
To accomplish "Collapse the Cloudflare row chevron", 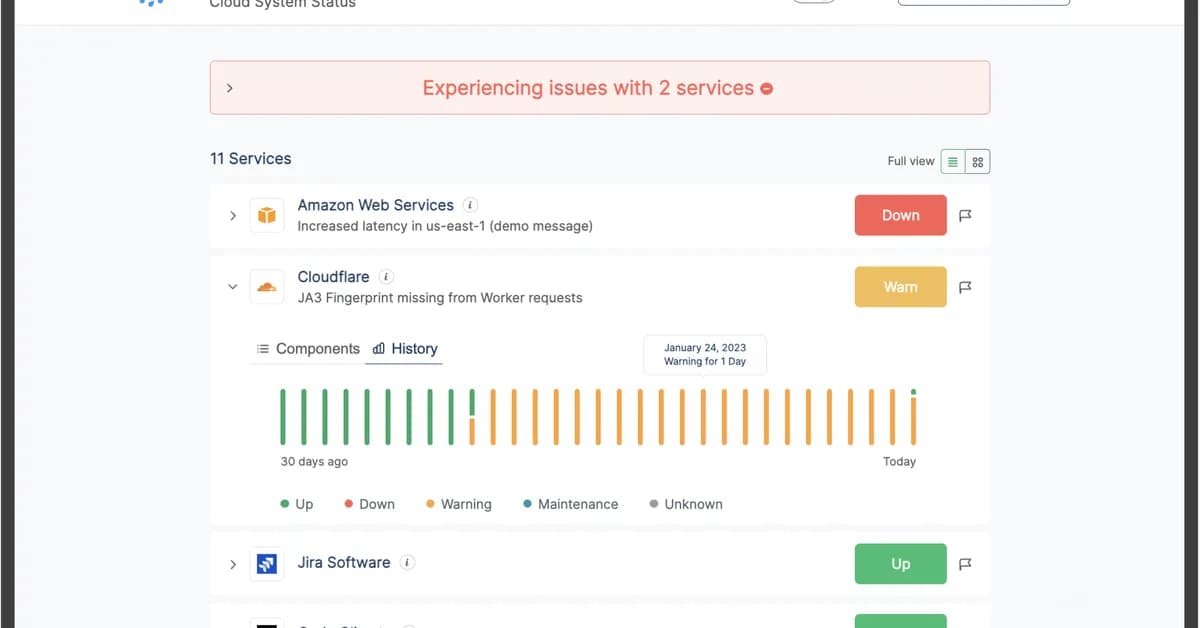I will point(233,287).
